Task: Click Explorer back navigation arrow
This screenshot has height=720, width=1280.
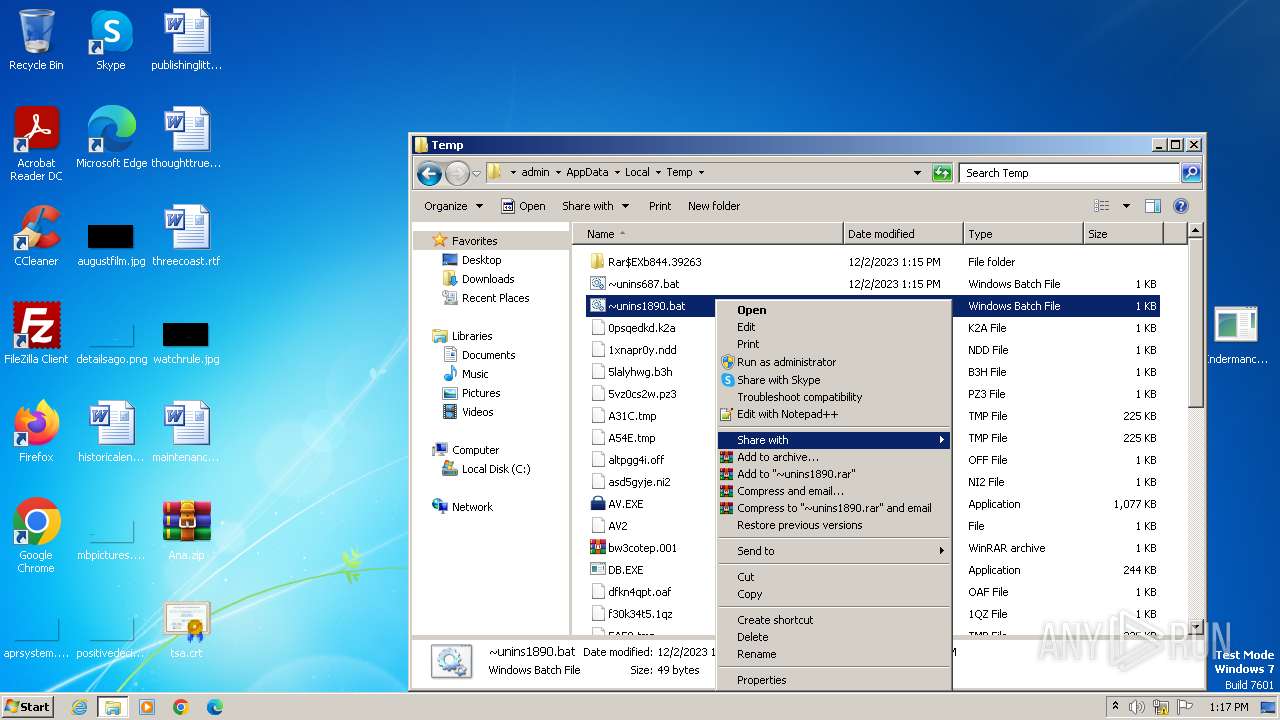Action: point(430,173)
